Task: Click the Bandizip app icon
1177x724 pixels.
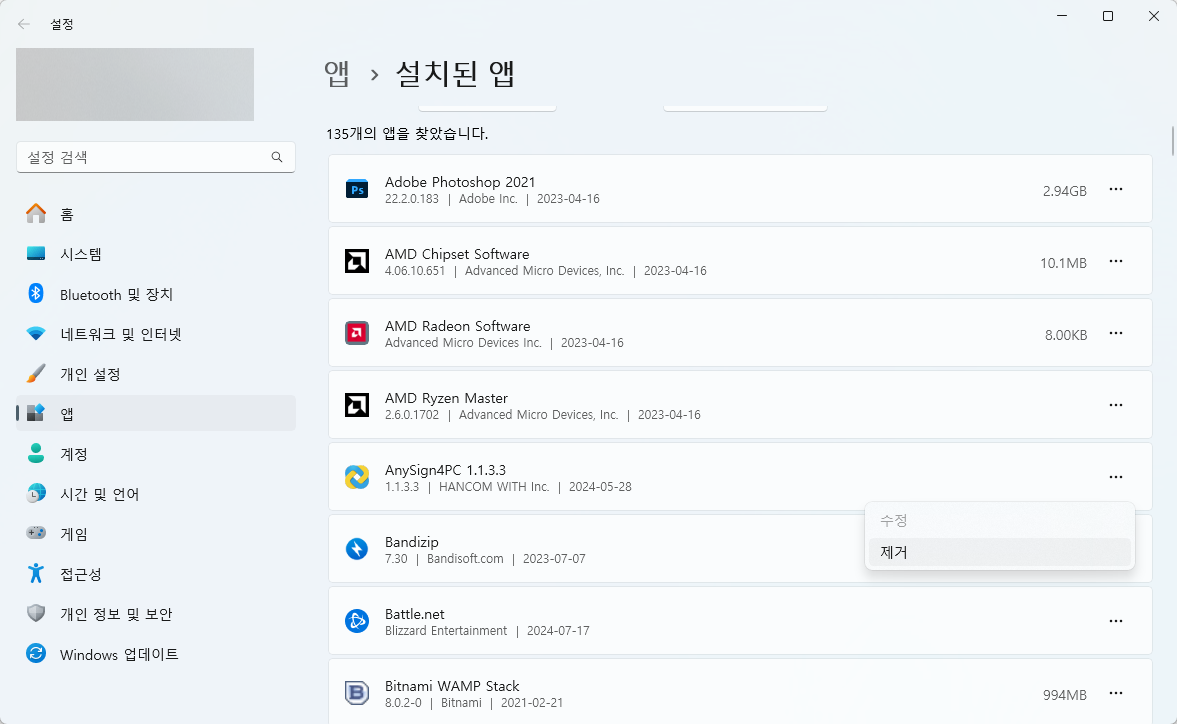Action: tap(357, 549)
